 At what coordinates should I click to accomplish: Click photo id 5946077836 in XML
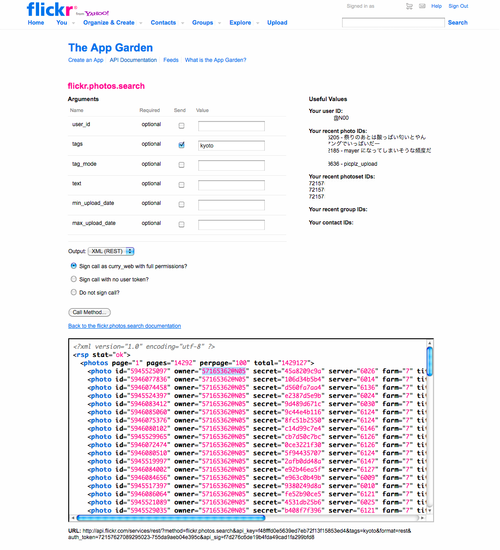(149, 380)
